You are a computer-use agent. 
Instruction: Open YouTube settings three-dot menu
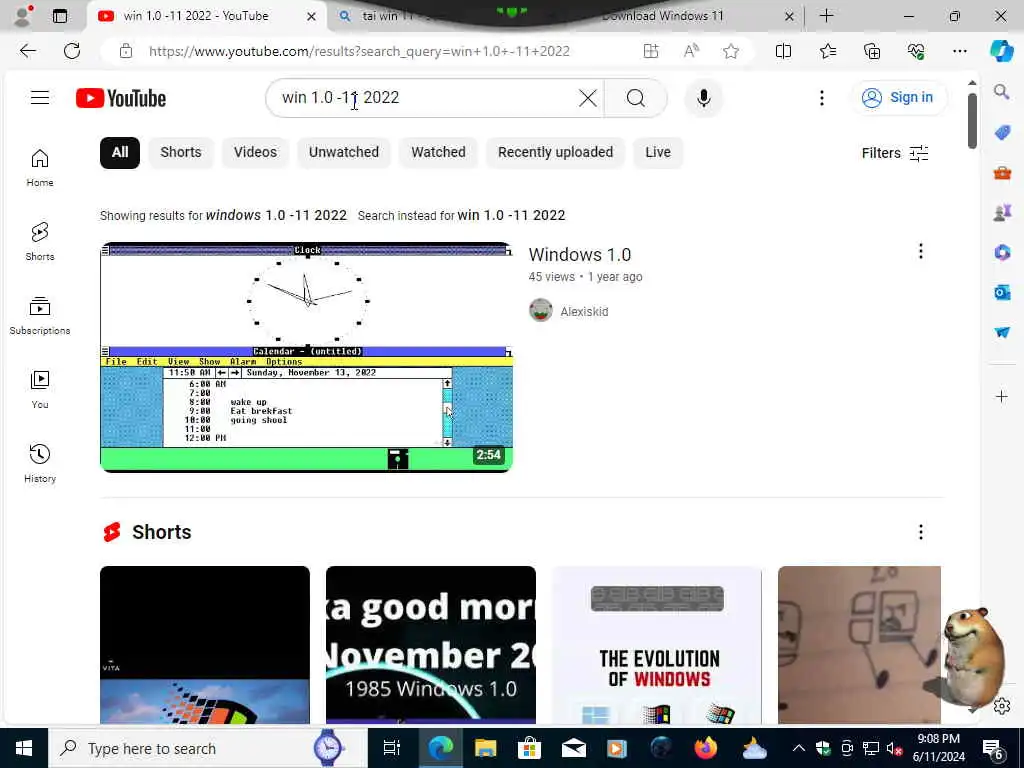point(822,98)
